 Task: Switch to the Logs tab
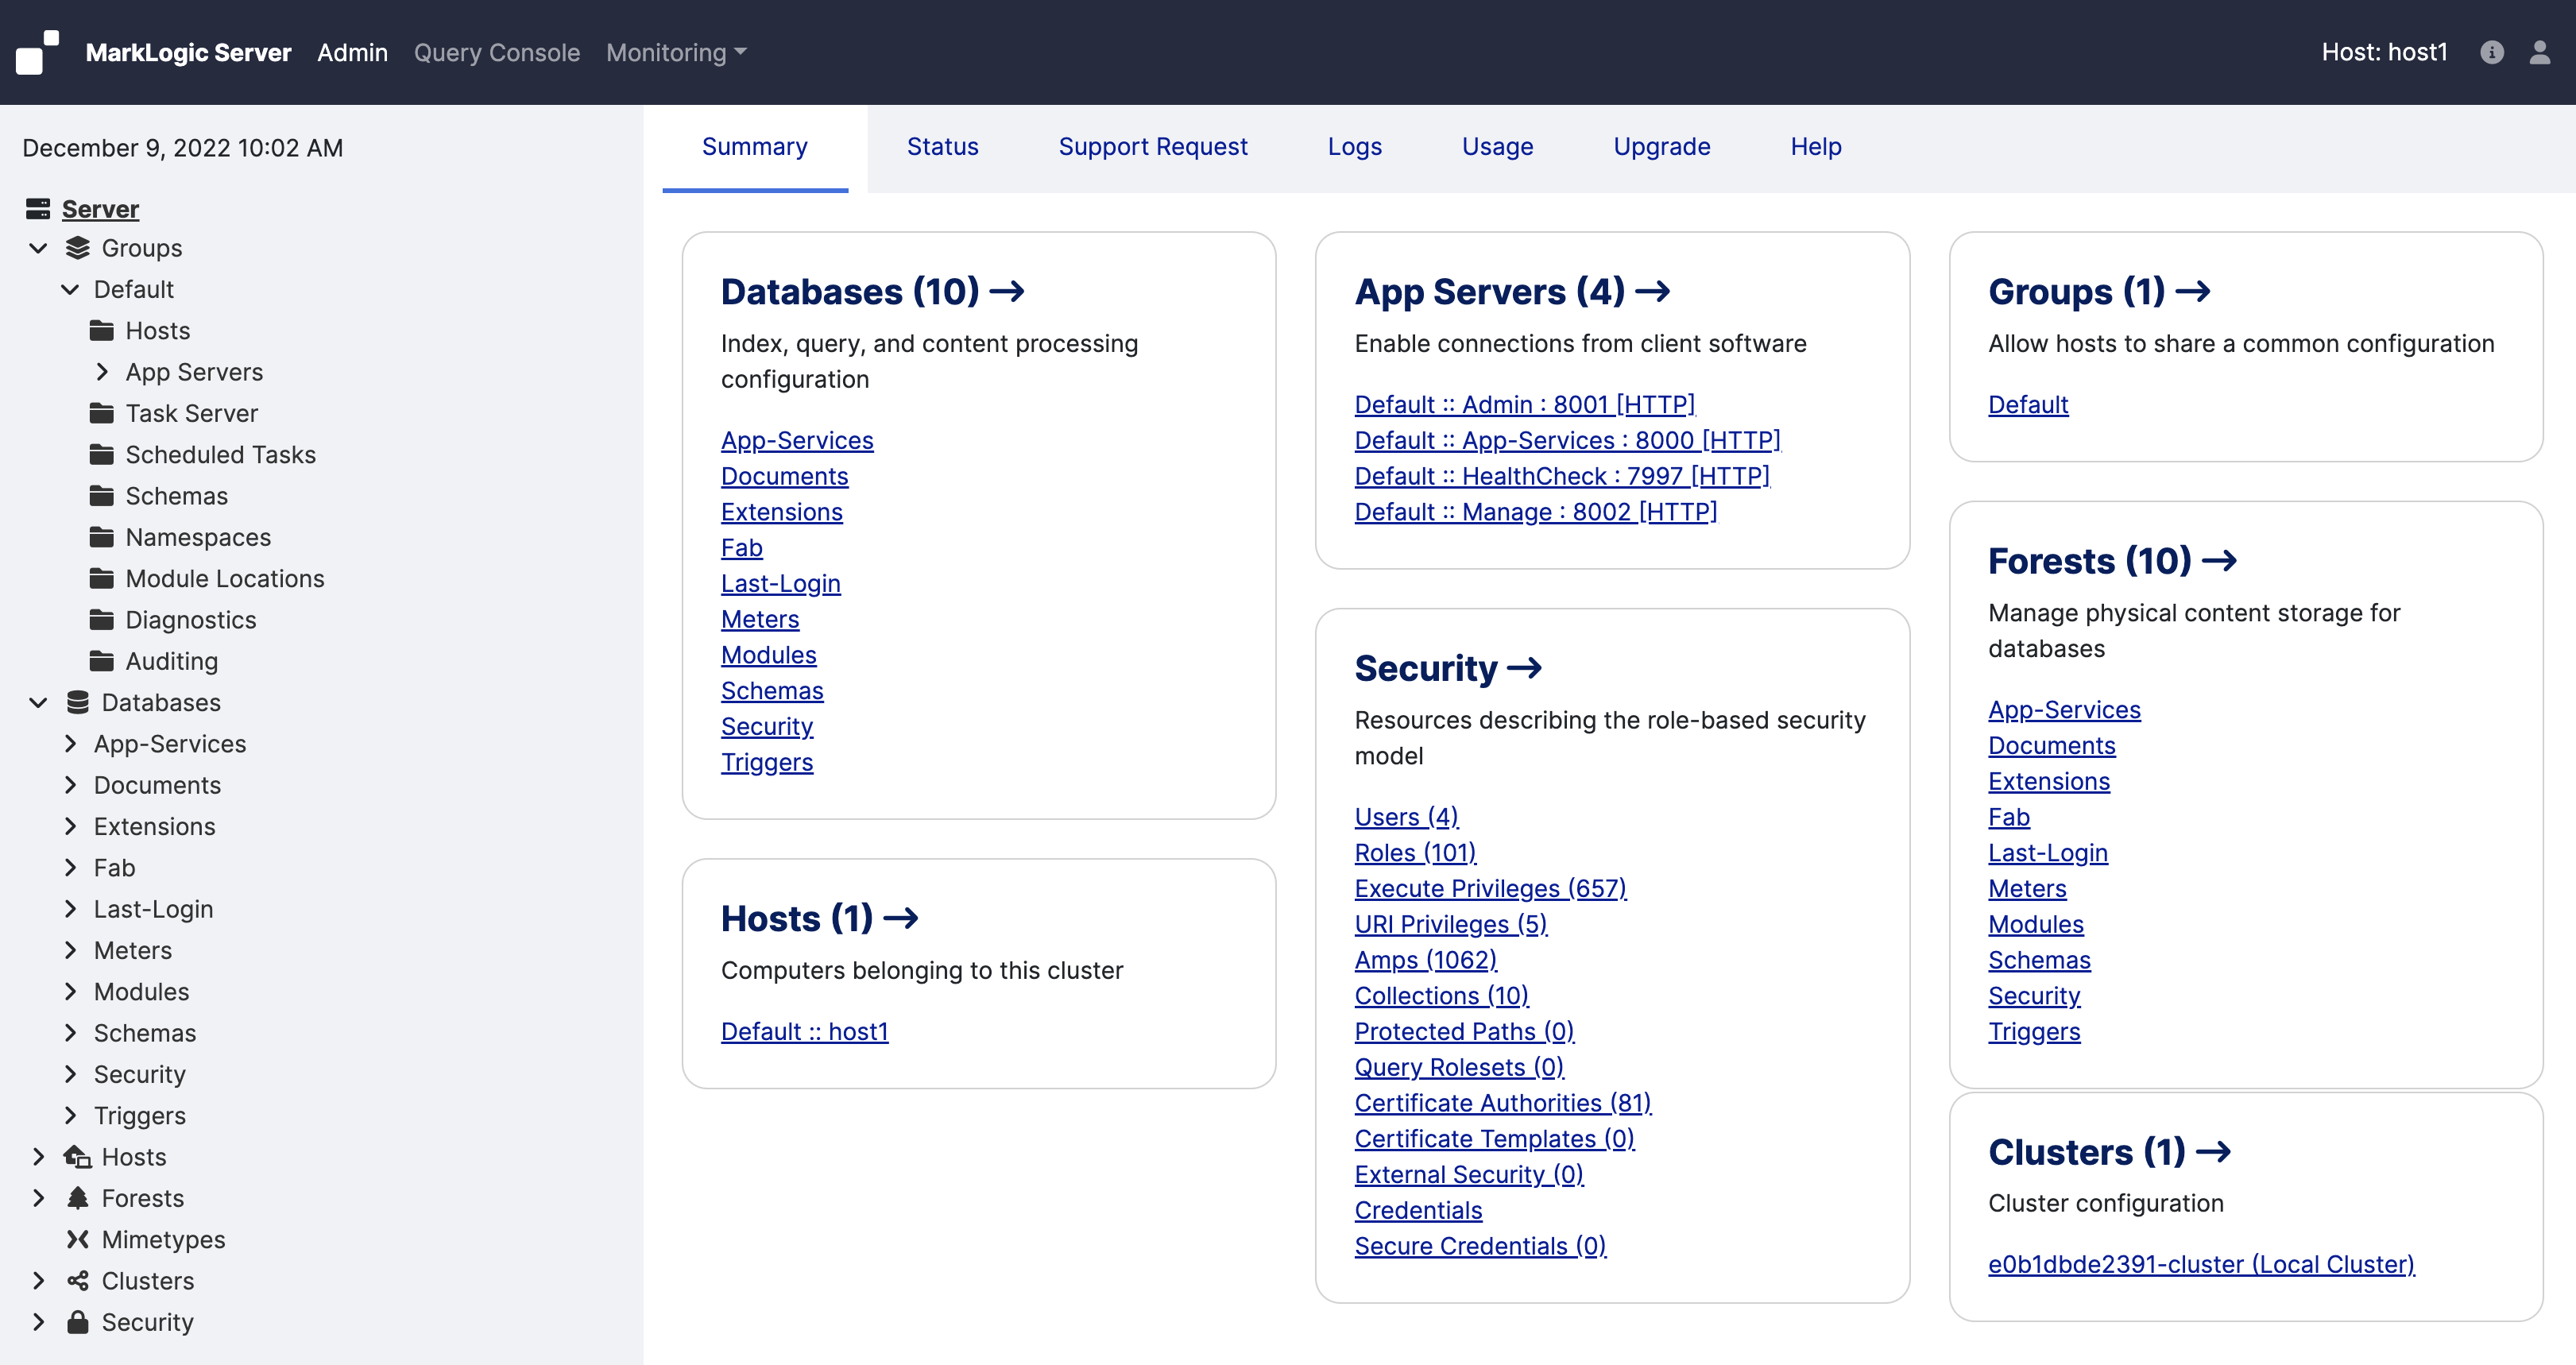point(1354,147)
